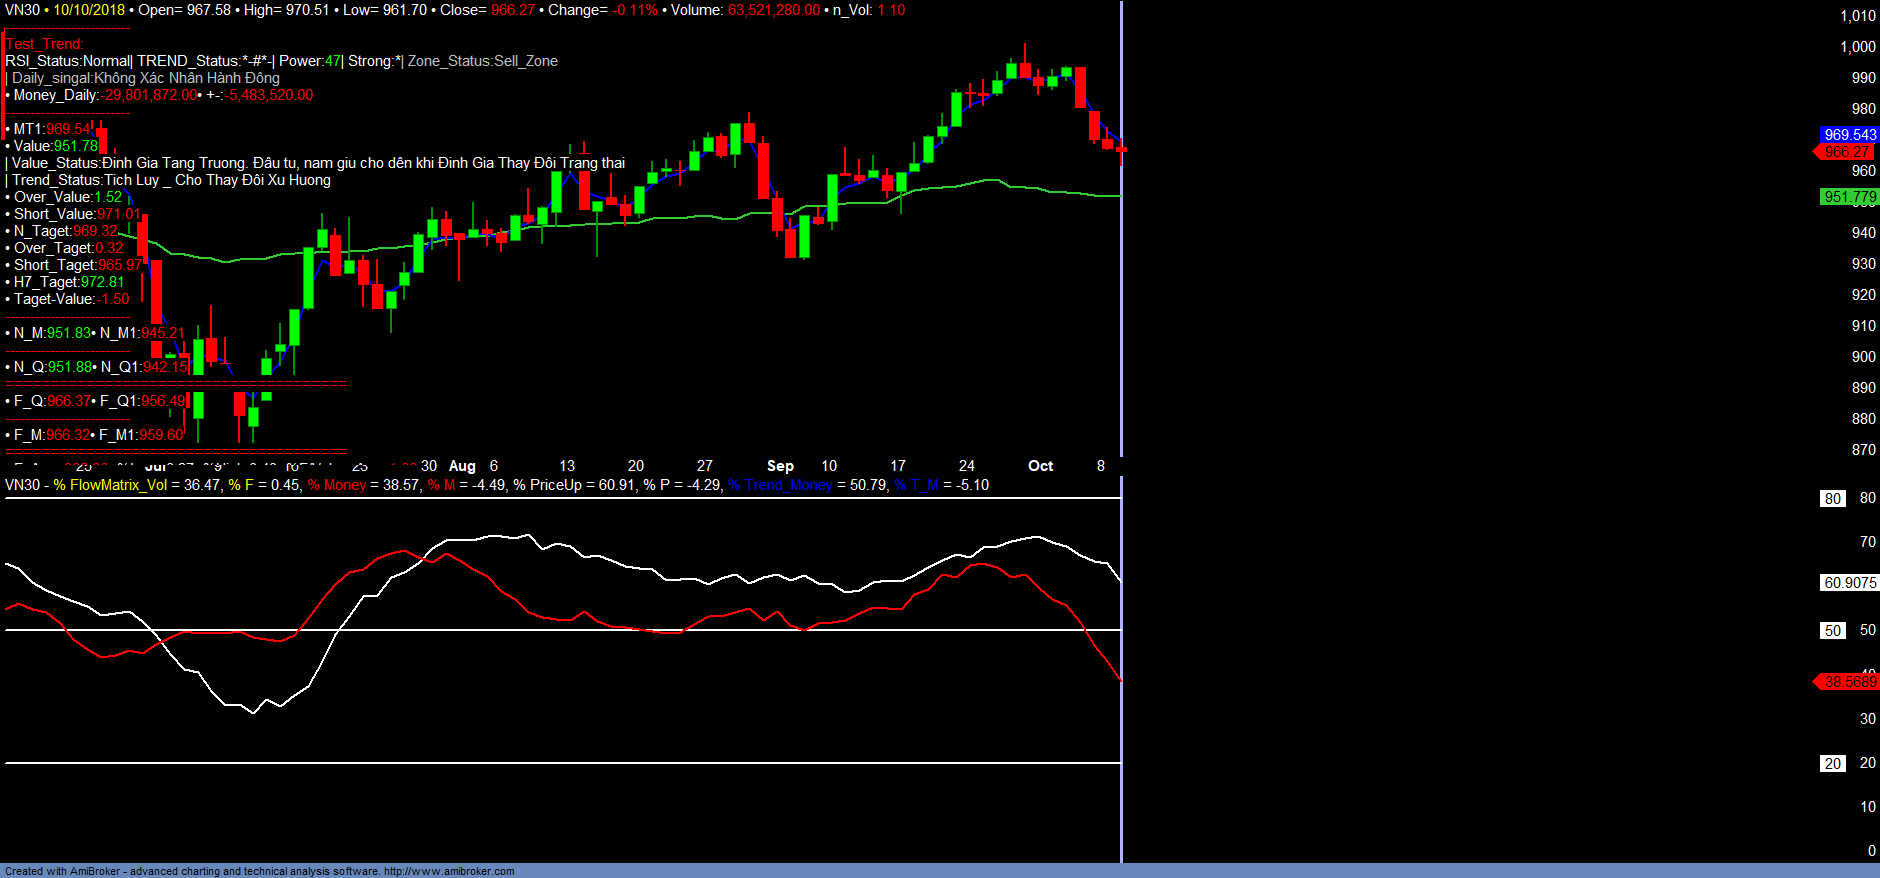The width and height of the screenshot is (1880, 878).
Task: Click the boxed 80 level marker
Action: pos(1832,498)
